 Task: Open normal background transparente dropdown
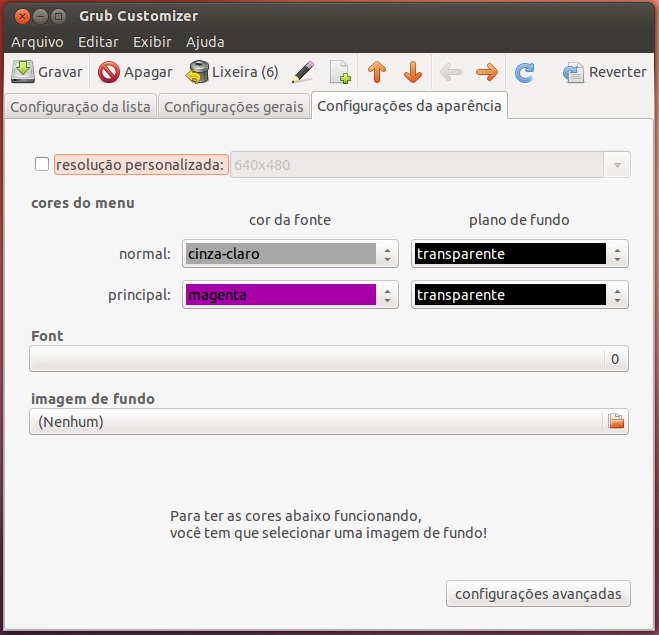pos(519,254)
